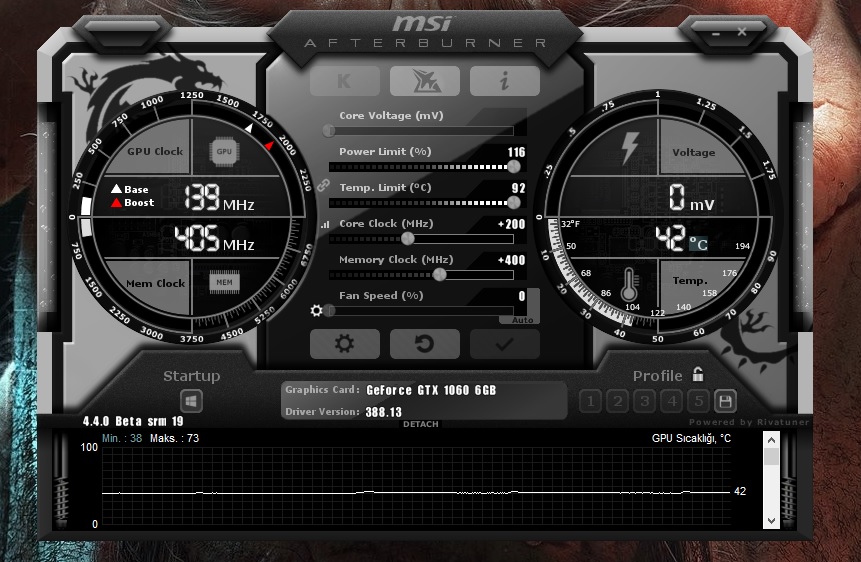Screen dimensions: 861x562
Task: Click the Min. : 38 readout
Action: pos(122,438)
